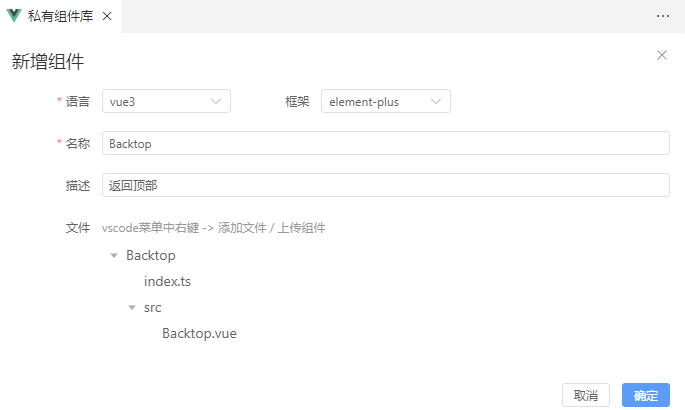The width and height of the screenshot is (685, 410).
Task: Collapse the src folder triangle
Action: [132, 308]
